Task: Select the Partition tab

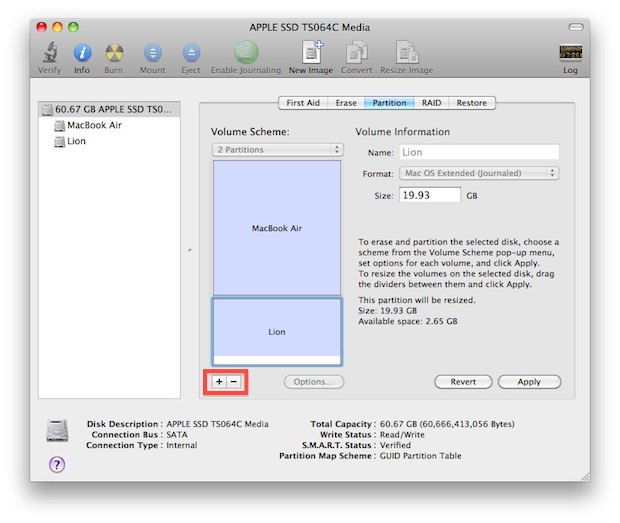Action: 389,103
